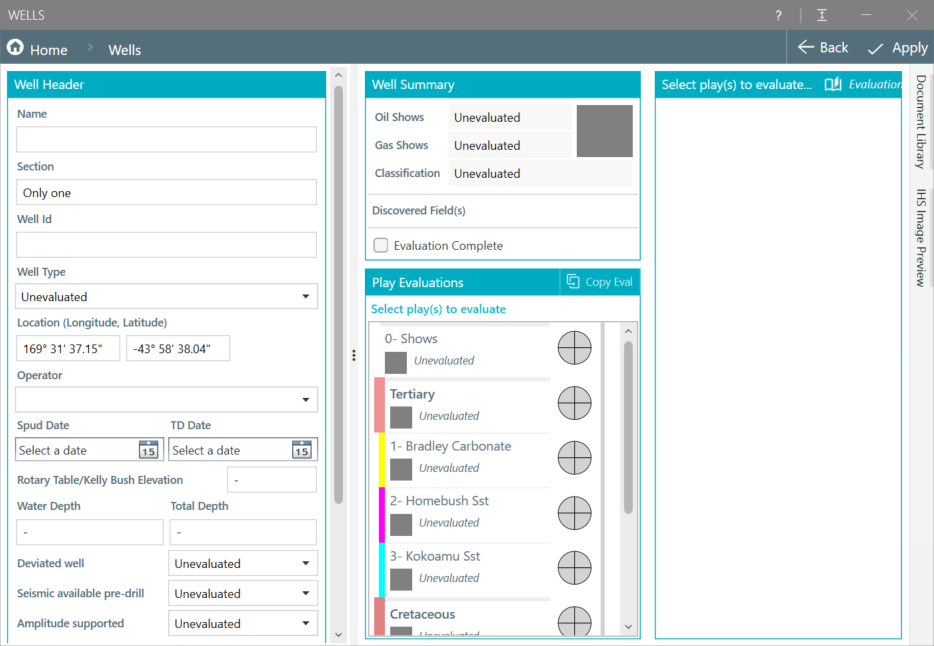Viewport: 934px width, 646px height.
Task: Click gray status square under 0- Shows
Action: 396,363
